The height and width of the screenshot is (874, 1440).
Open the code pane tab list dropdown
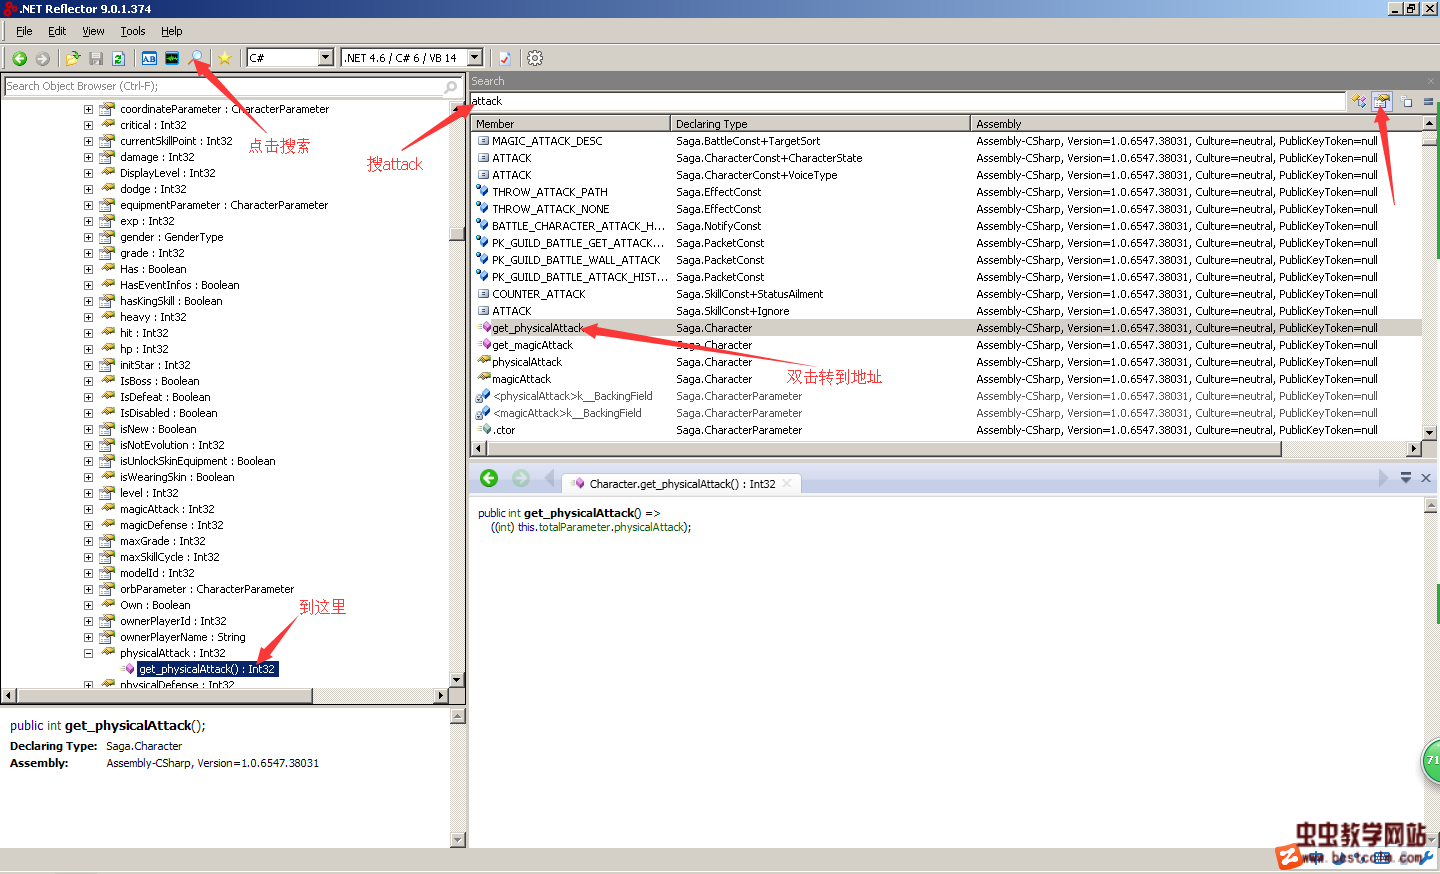(x=1405, y=478)
